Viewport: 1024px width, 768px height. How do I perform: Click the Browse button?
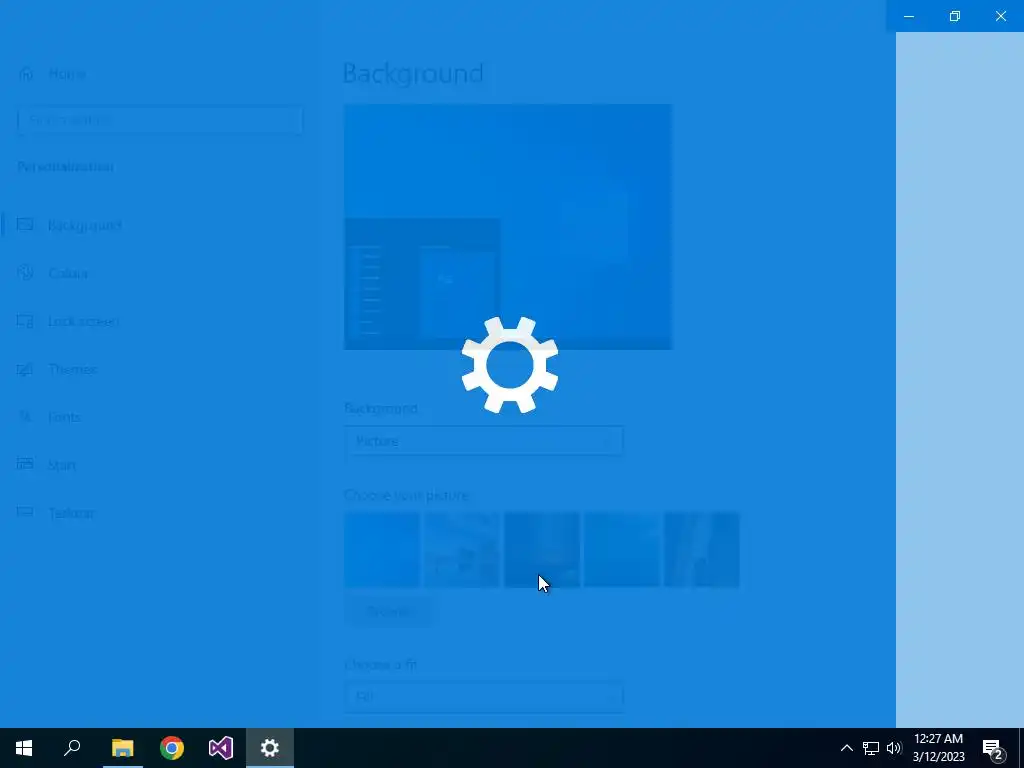tap(388, 612)
